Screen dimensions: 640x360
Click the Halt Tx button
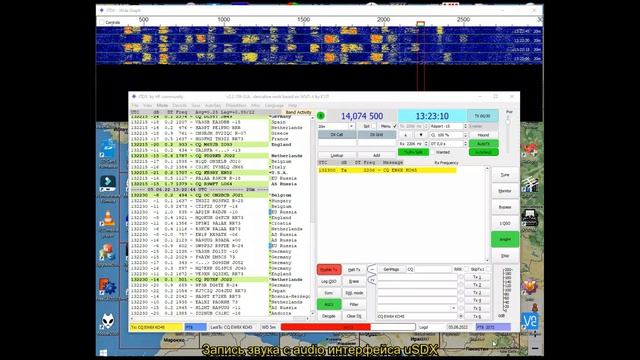pyautogui.click(x=354, y=270)
